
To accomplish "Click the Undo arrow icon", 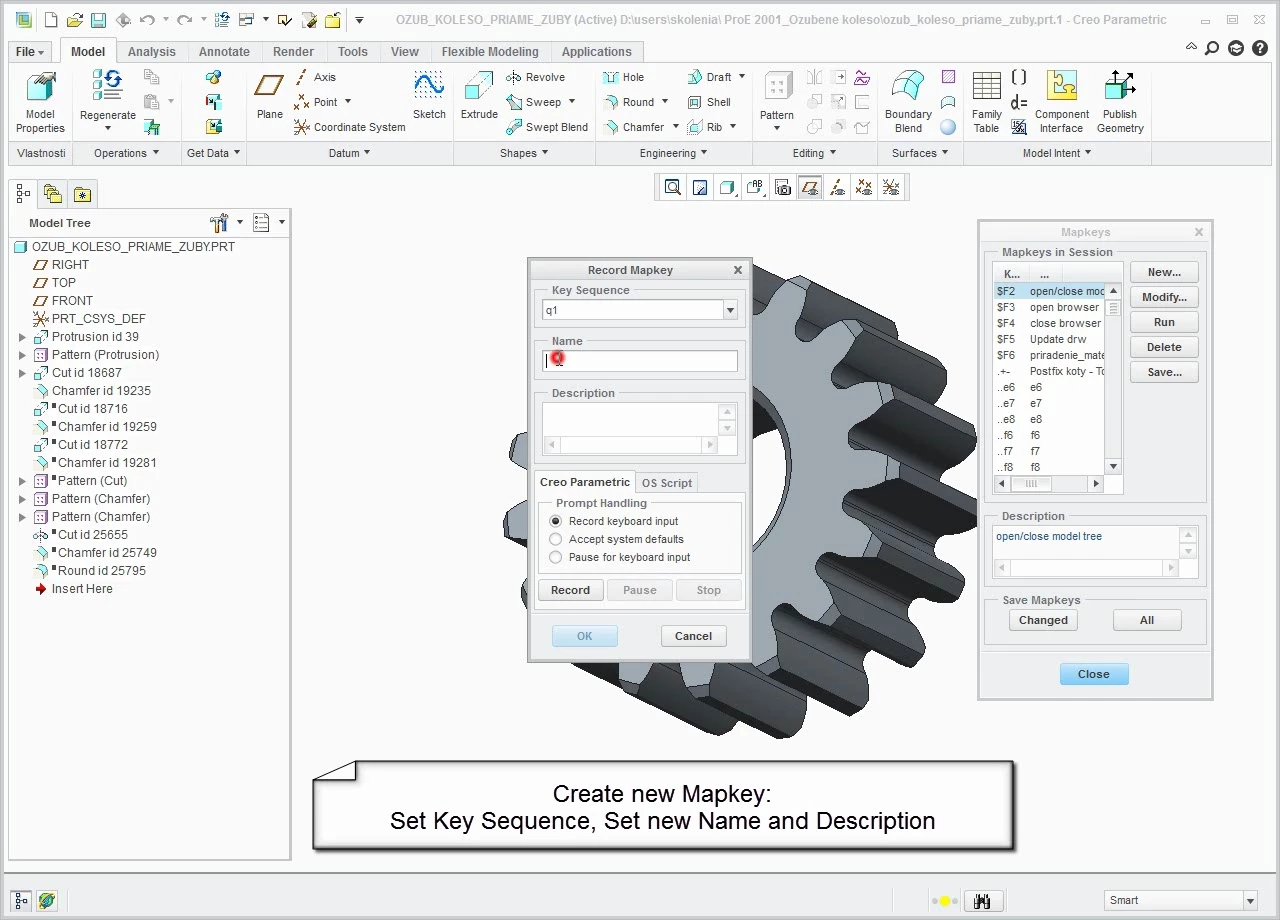I will click(x=147, y=20).
